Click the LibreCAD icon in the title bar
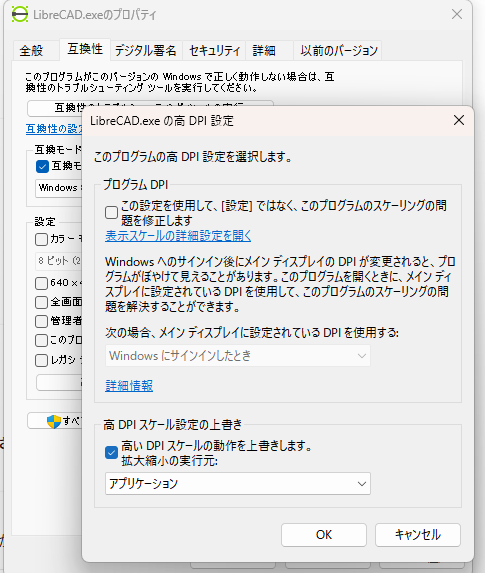This screenshot has height=573, width=485. point(19,14)
